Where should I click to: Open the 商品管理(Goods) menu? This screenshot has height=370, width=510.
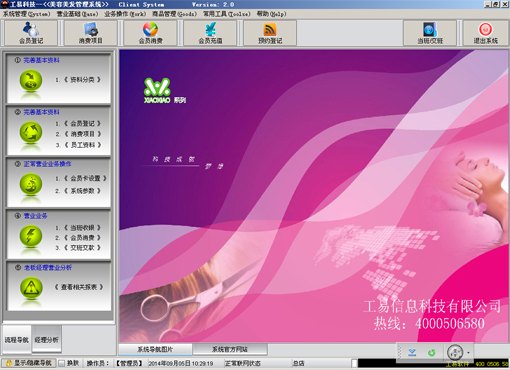pyautogui.click(x=174, y=14)
